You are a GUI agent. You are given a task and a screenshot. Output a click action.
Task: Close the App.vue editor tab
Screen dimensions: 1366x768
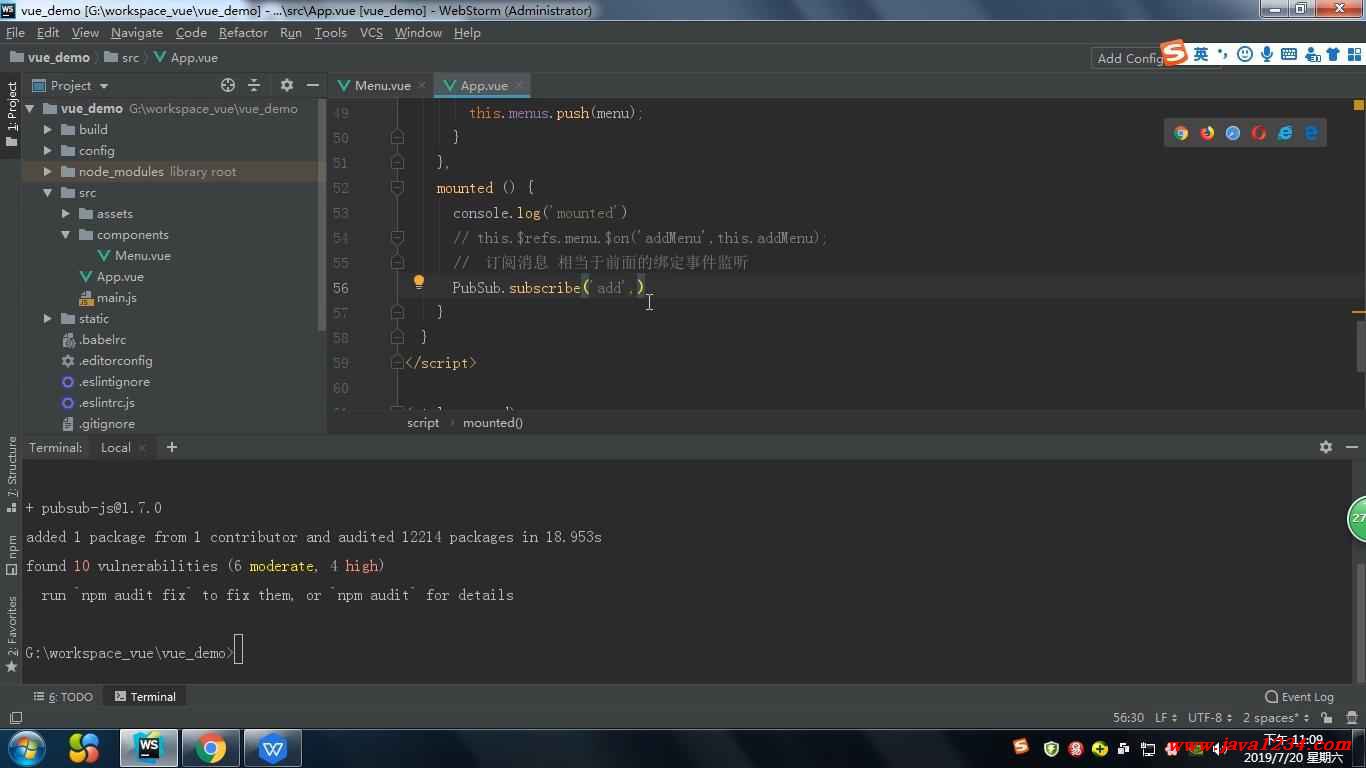[519, 86]
